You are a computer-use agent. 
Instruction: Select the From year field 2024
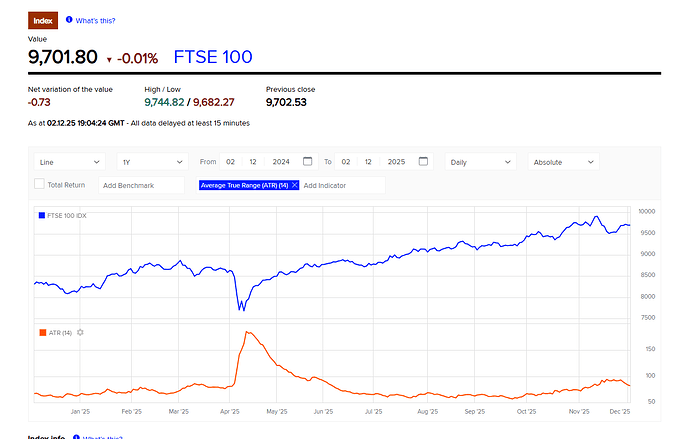[281, 162]
